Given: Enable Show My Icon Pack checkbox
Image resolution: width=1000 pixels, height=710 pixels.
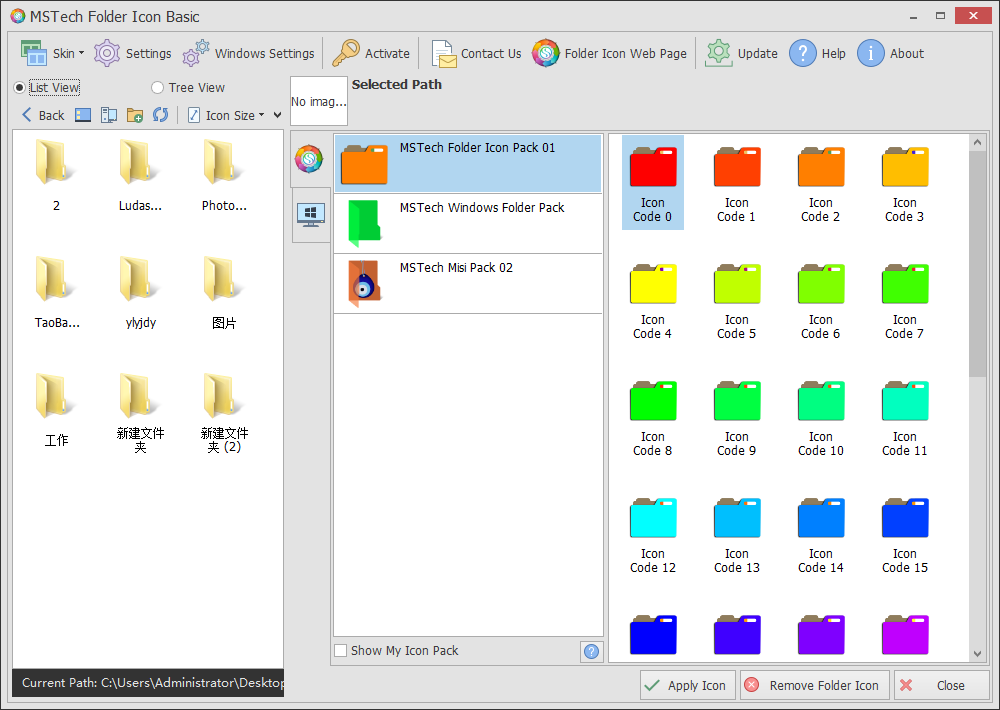Looking at the screenshot, I should pyautogui.click(x=341, y=651).
